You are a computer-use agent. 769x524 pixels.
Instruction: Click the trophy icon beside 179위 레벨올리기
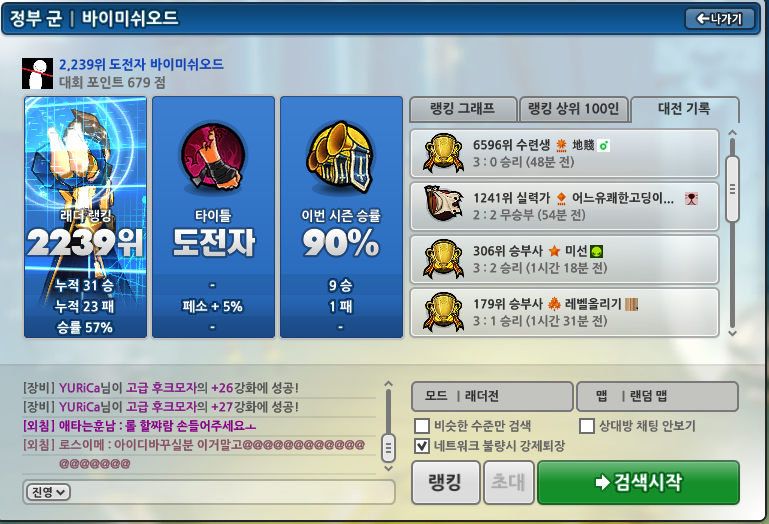(x=443, y=312)
